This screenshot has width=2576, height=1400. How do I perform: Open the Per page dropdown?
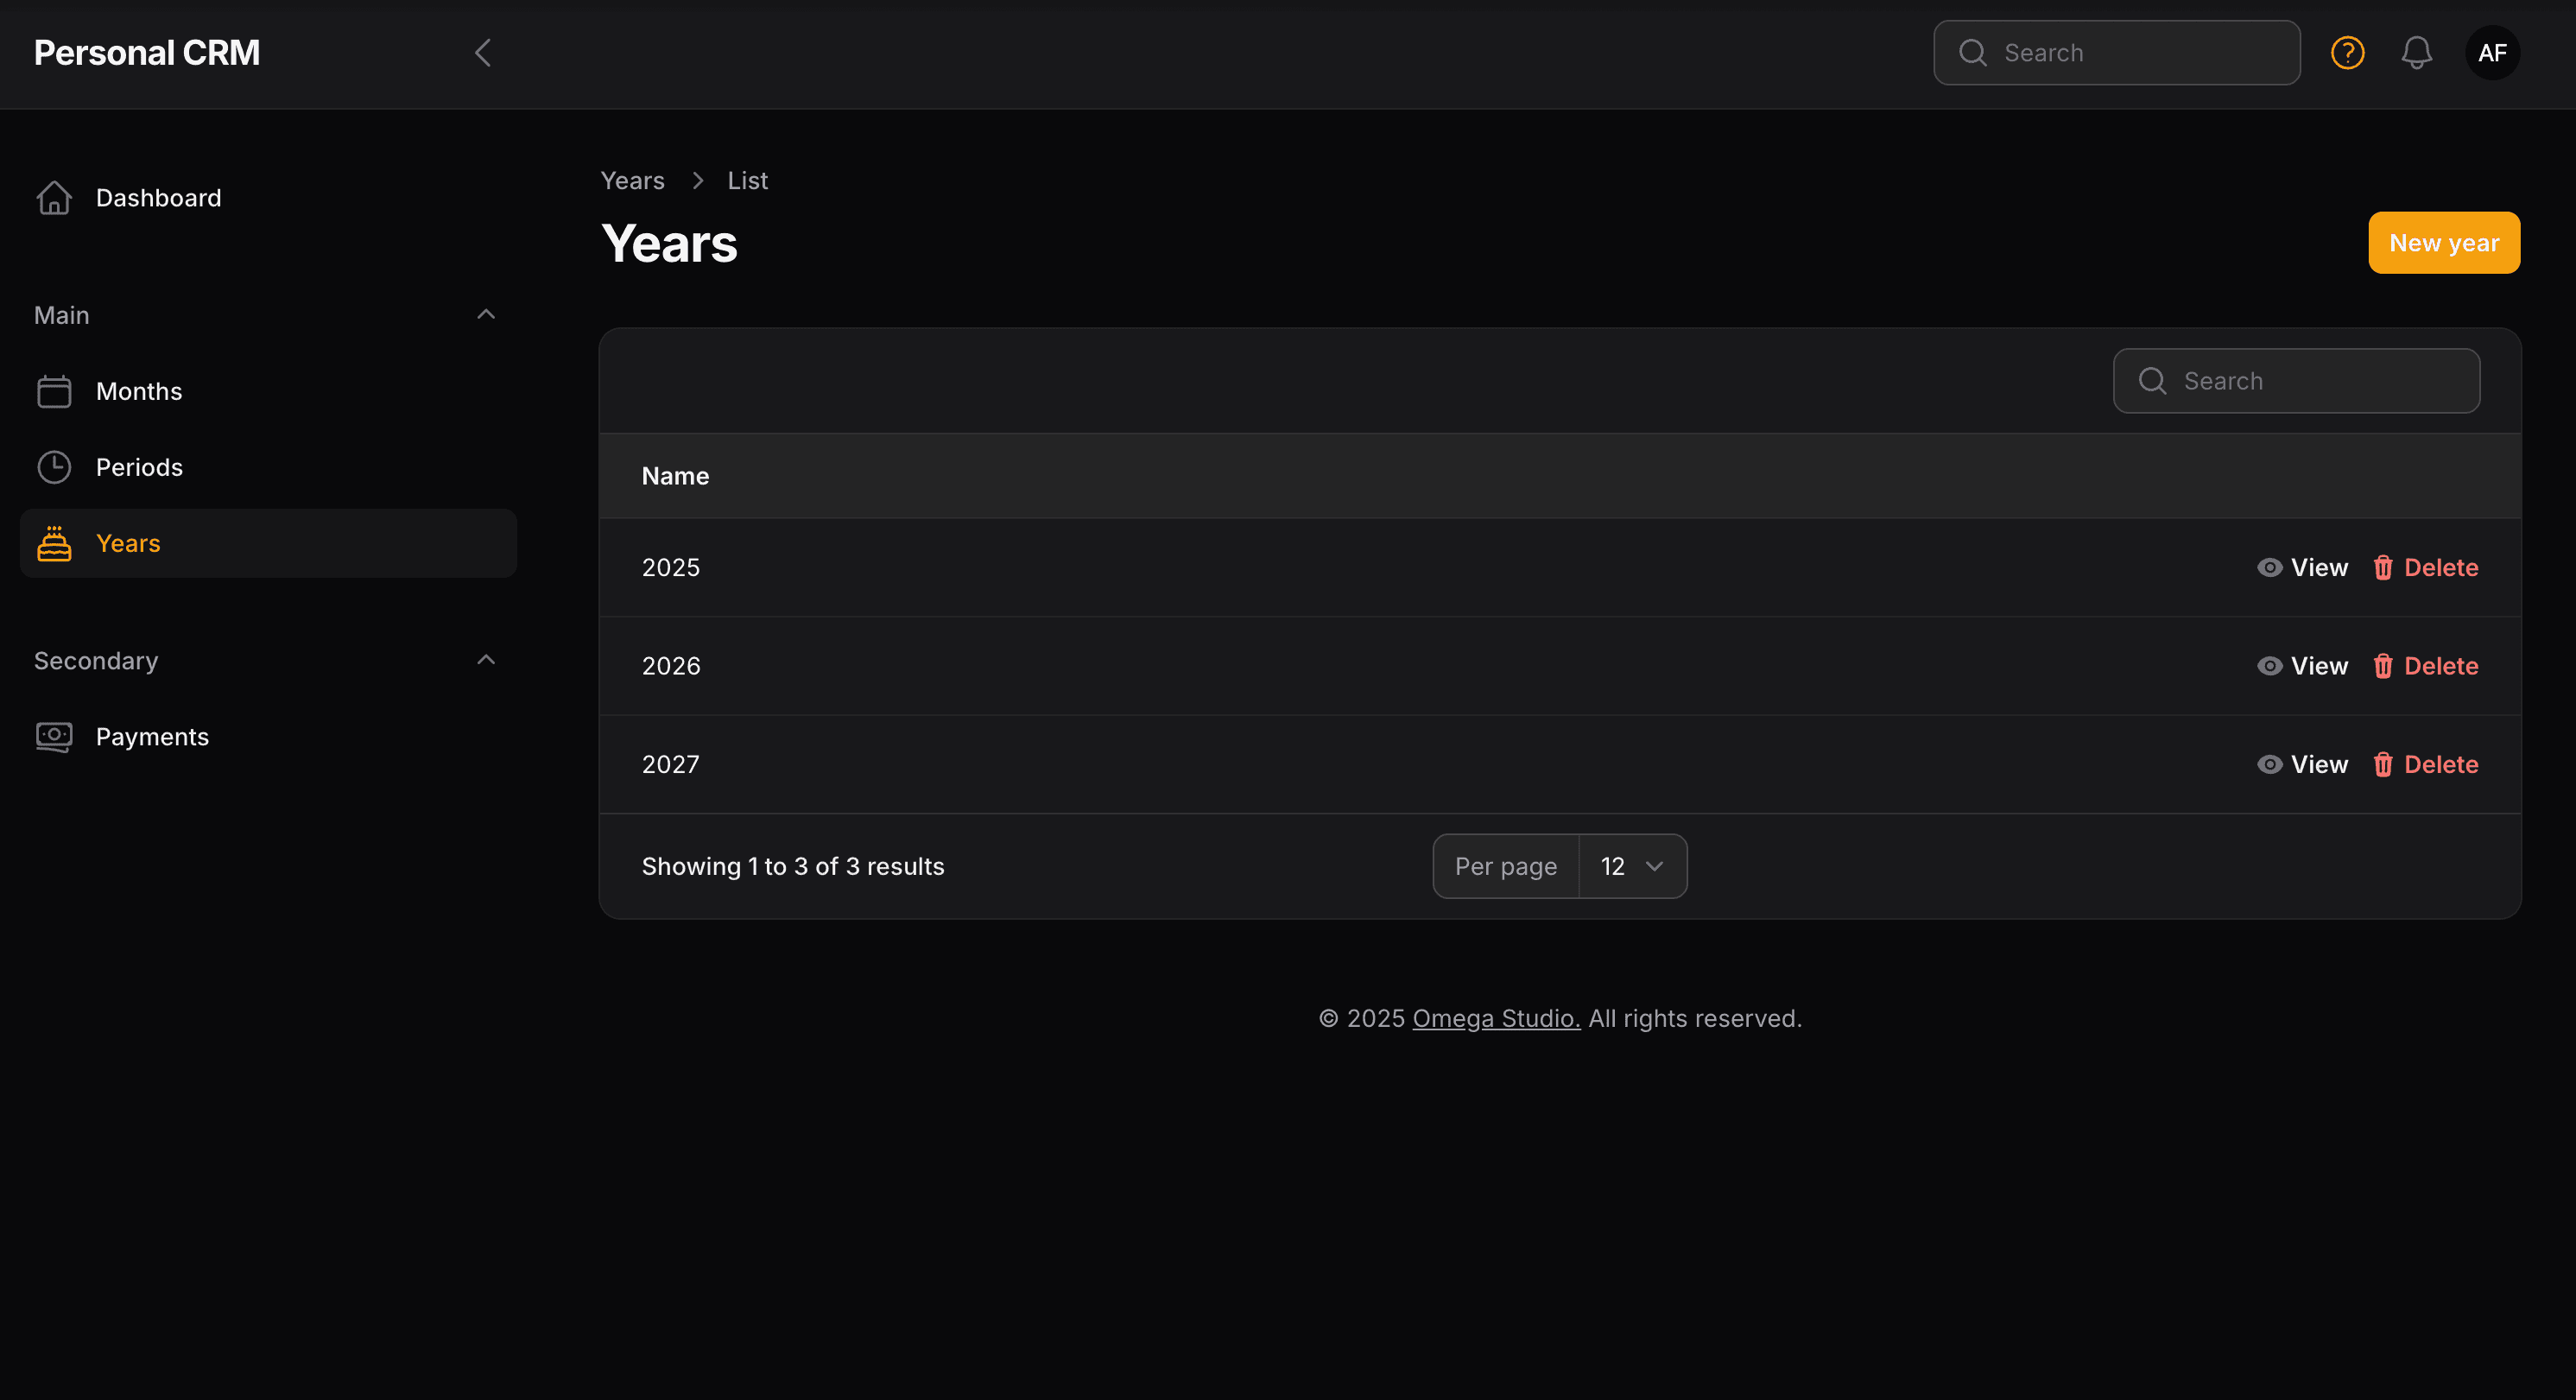coord(1632,866)
